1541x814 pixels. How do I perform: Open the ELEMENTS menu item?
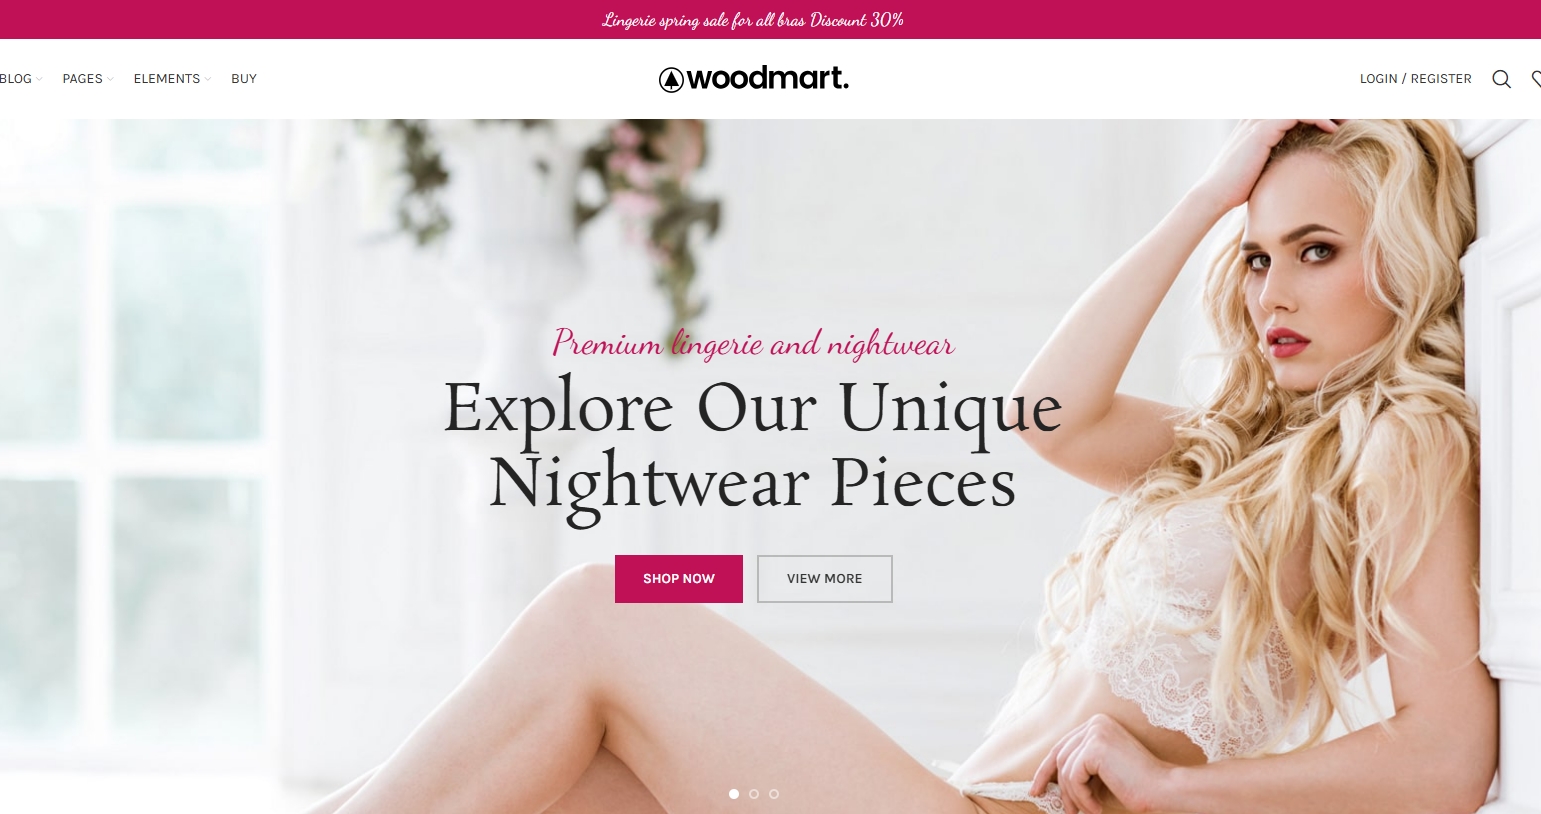[x=167, y=79]
